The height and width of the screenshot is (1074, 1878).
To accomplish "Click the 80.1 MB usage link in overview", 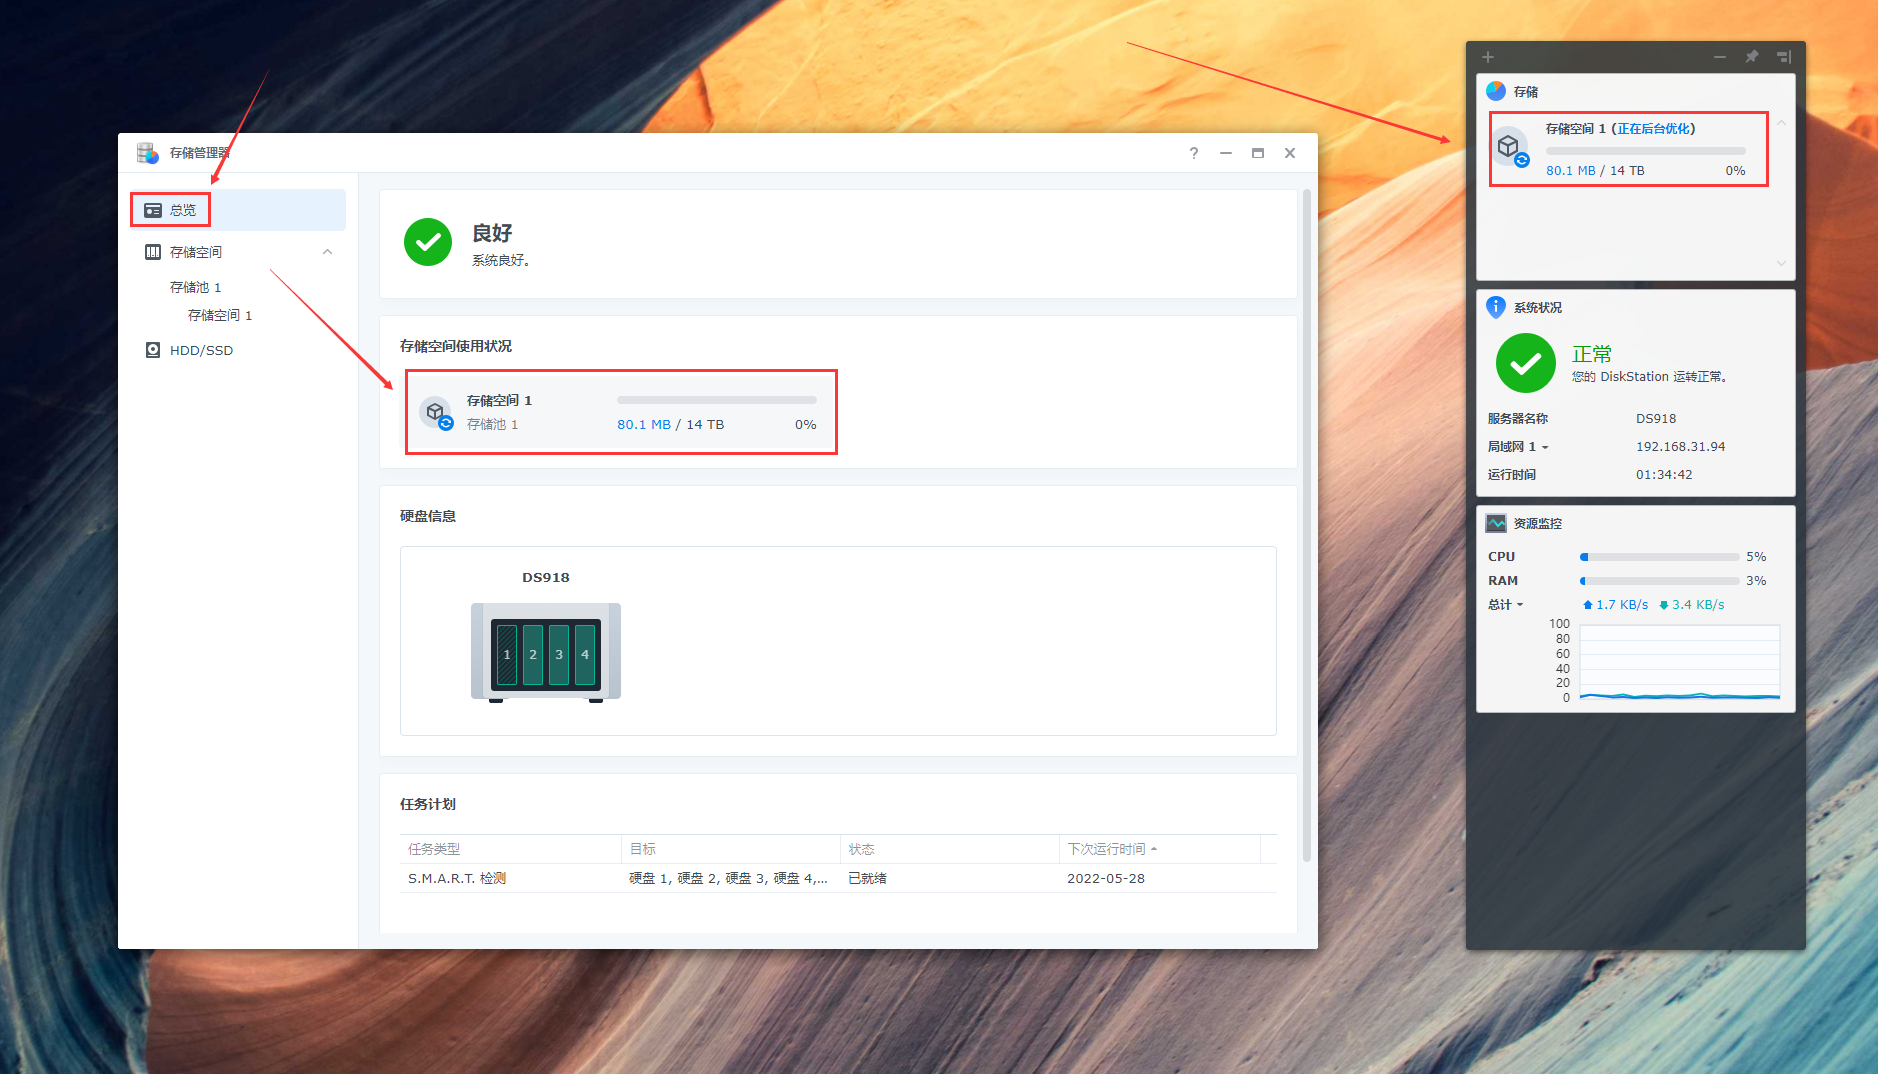I will [644, 425].
